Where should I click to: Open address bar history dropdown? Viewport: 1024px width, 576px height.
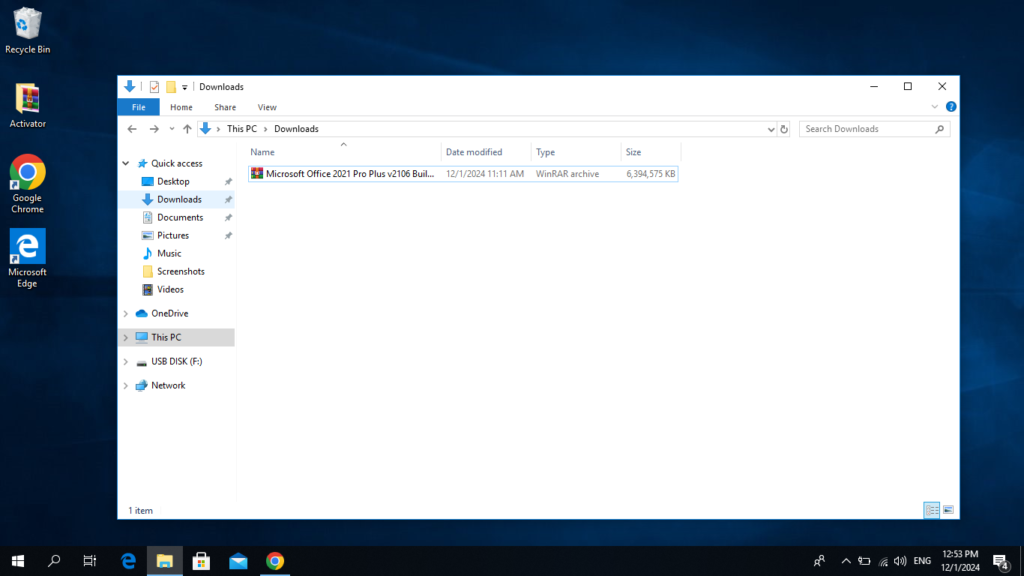coord(771,129)
